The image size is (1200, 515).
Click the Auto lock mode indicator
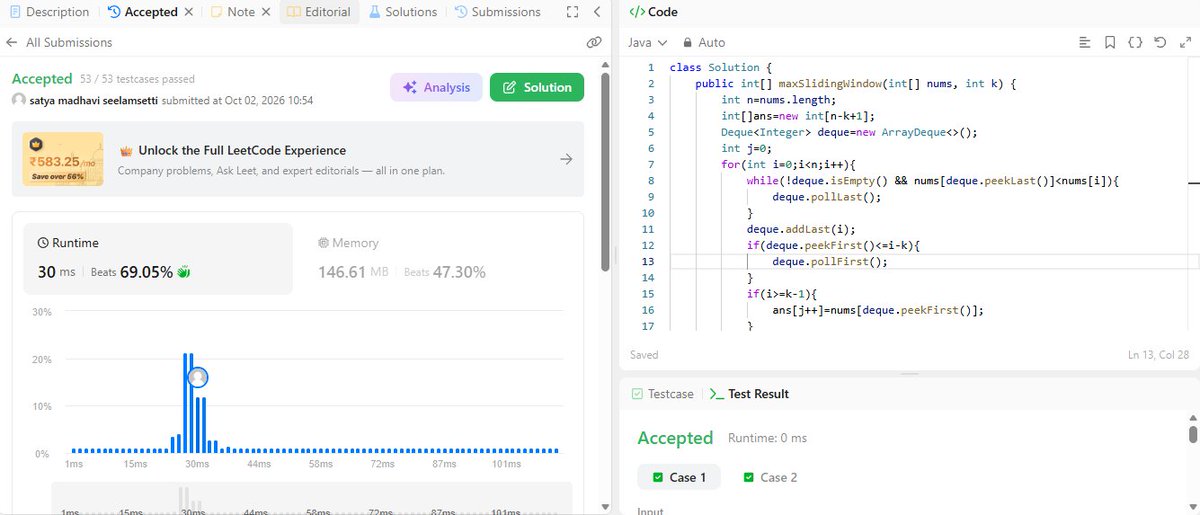pyautogui.click(x=703, y=43)
